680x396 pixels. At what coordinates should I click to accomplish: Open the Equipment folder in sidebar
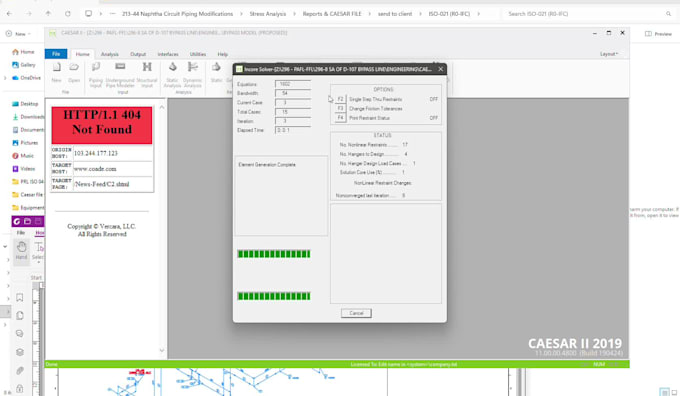[28, 208]
